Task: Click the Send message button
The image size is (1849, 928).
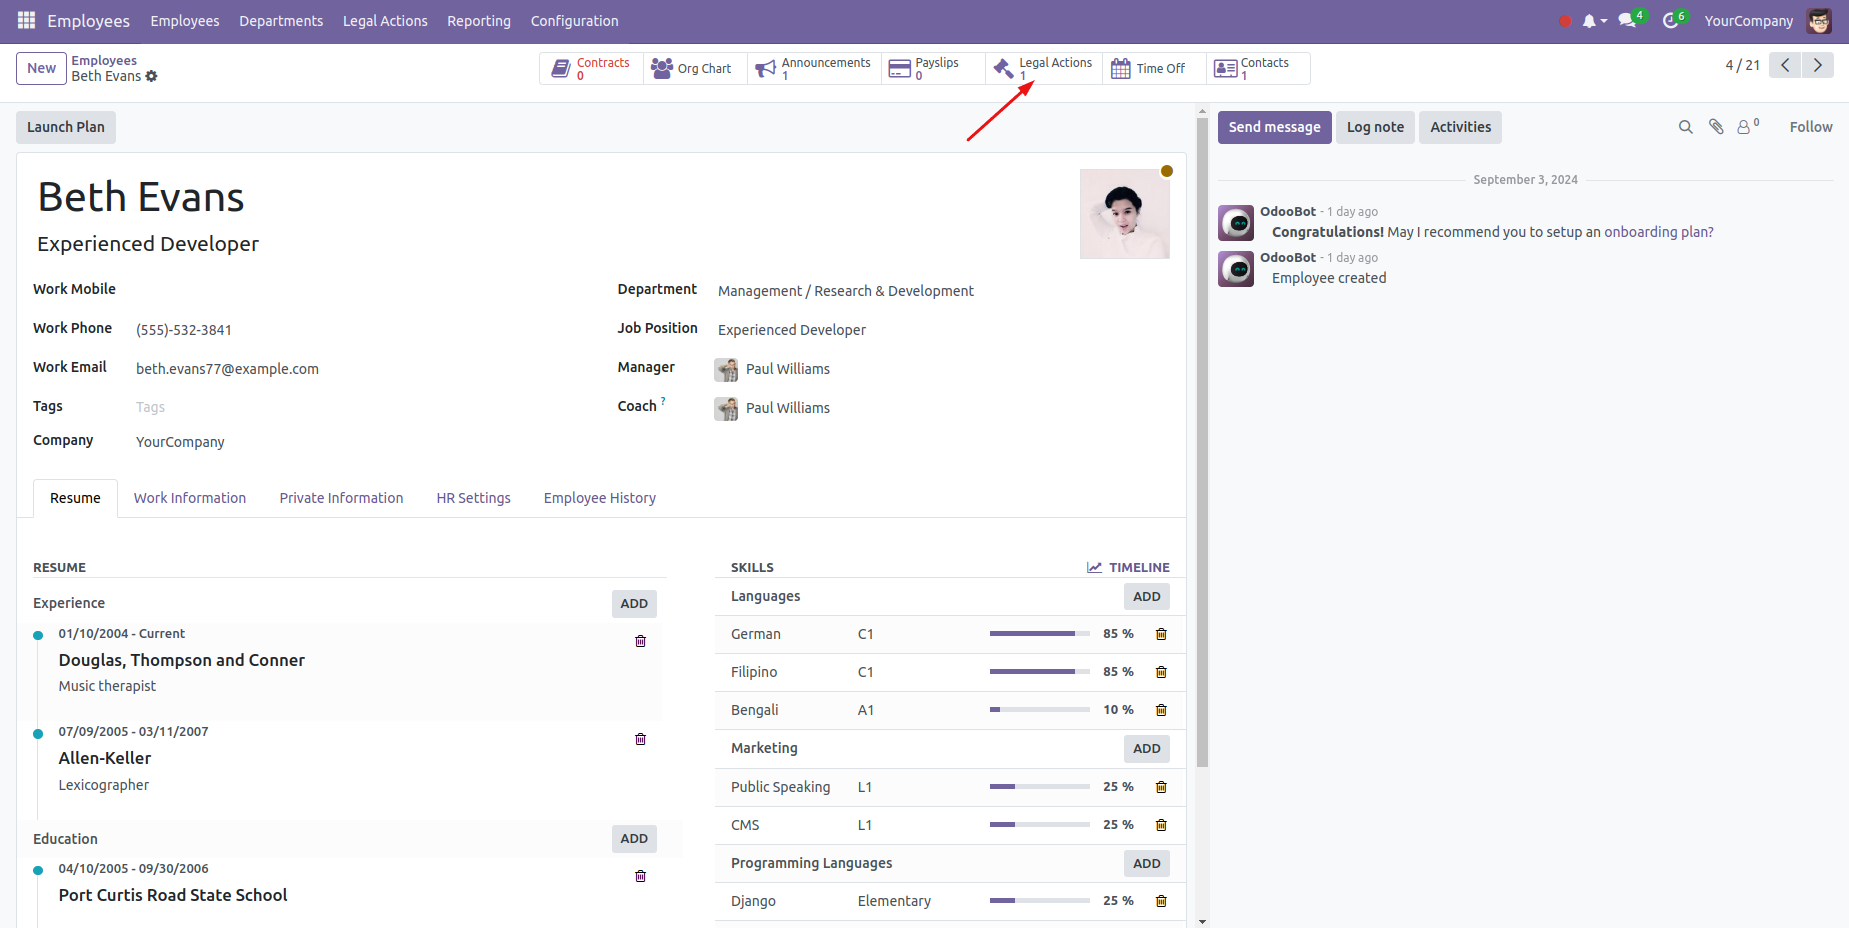Action: [1274, 127]
